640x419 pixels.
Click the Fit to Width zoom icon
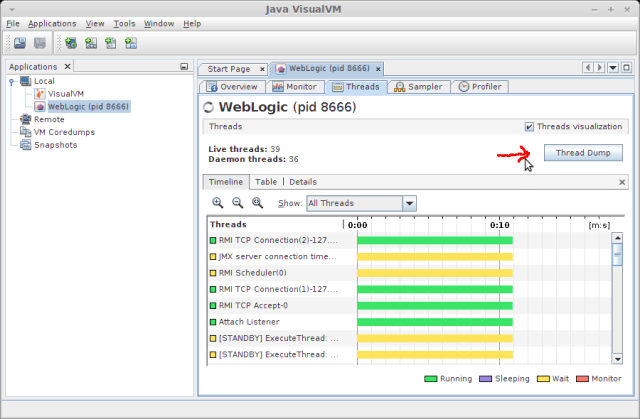(x=257, y=202)
